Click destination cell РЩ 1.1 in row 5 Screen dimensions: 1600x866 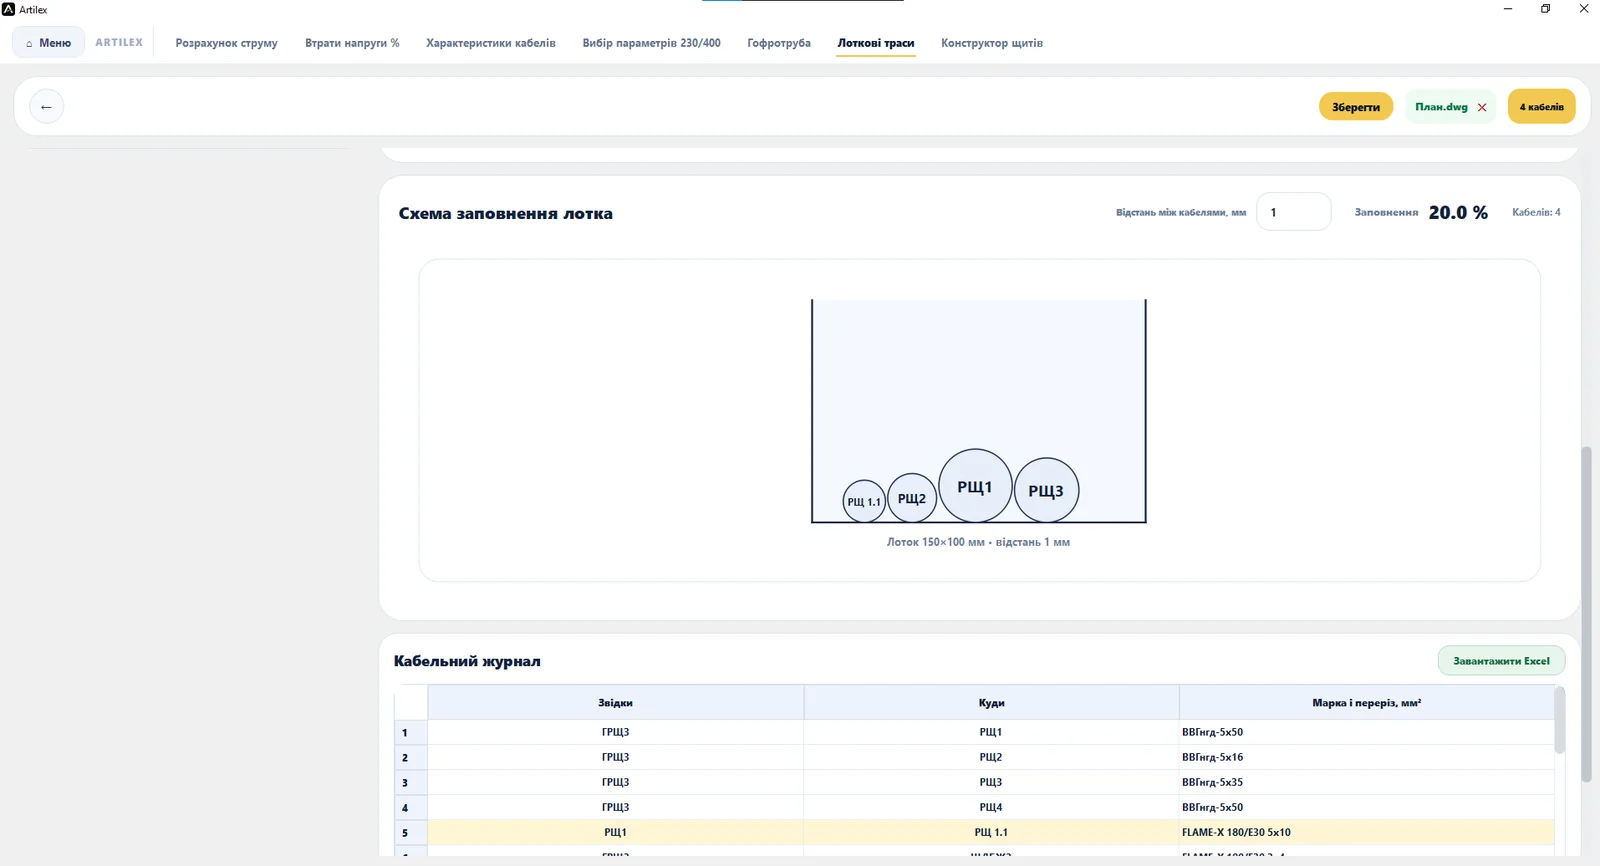pos(991,832)
